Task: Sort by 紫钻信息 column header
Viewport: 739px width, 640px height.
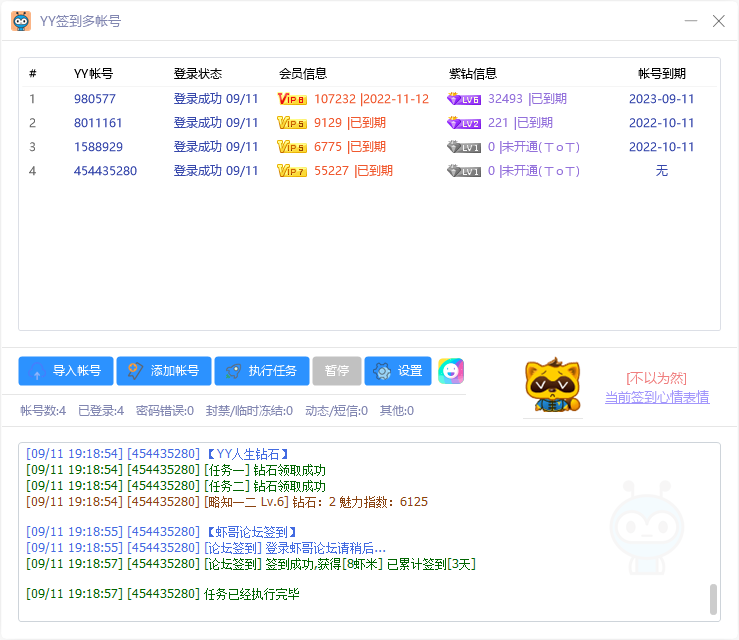Action: pos(473,74)
